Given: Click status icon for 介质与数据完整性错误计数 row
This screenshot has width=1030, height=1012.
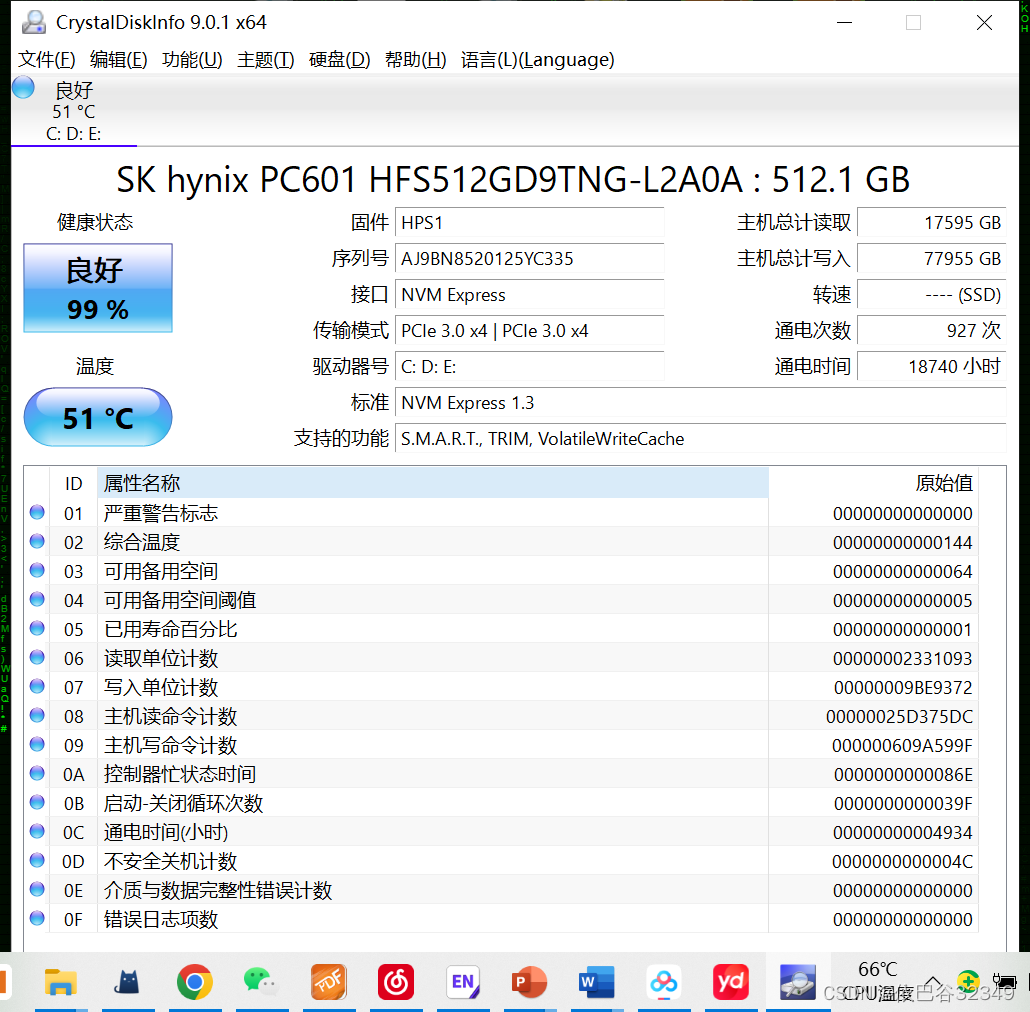Looking at the screenshot, I should (37, 889).
